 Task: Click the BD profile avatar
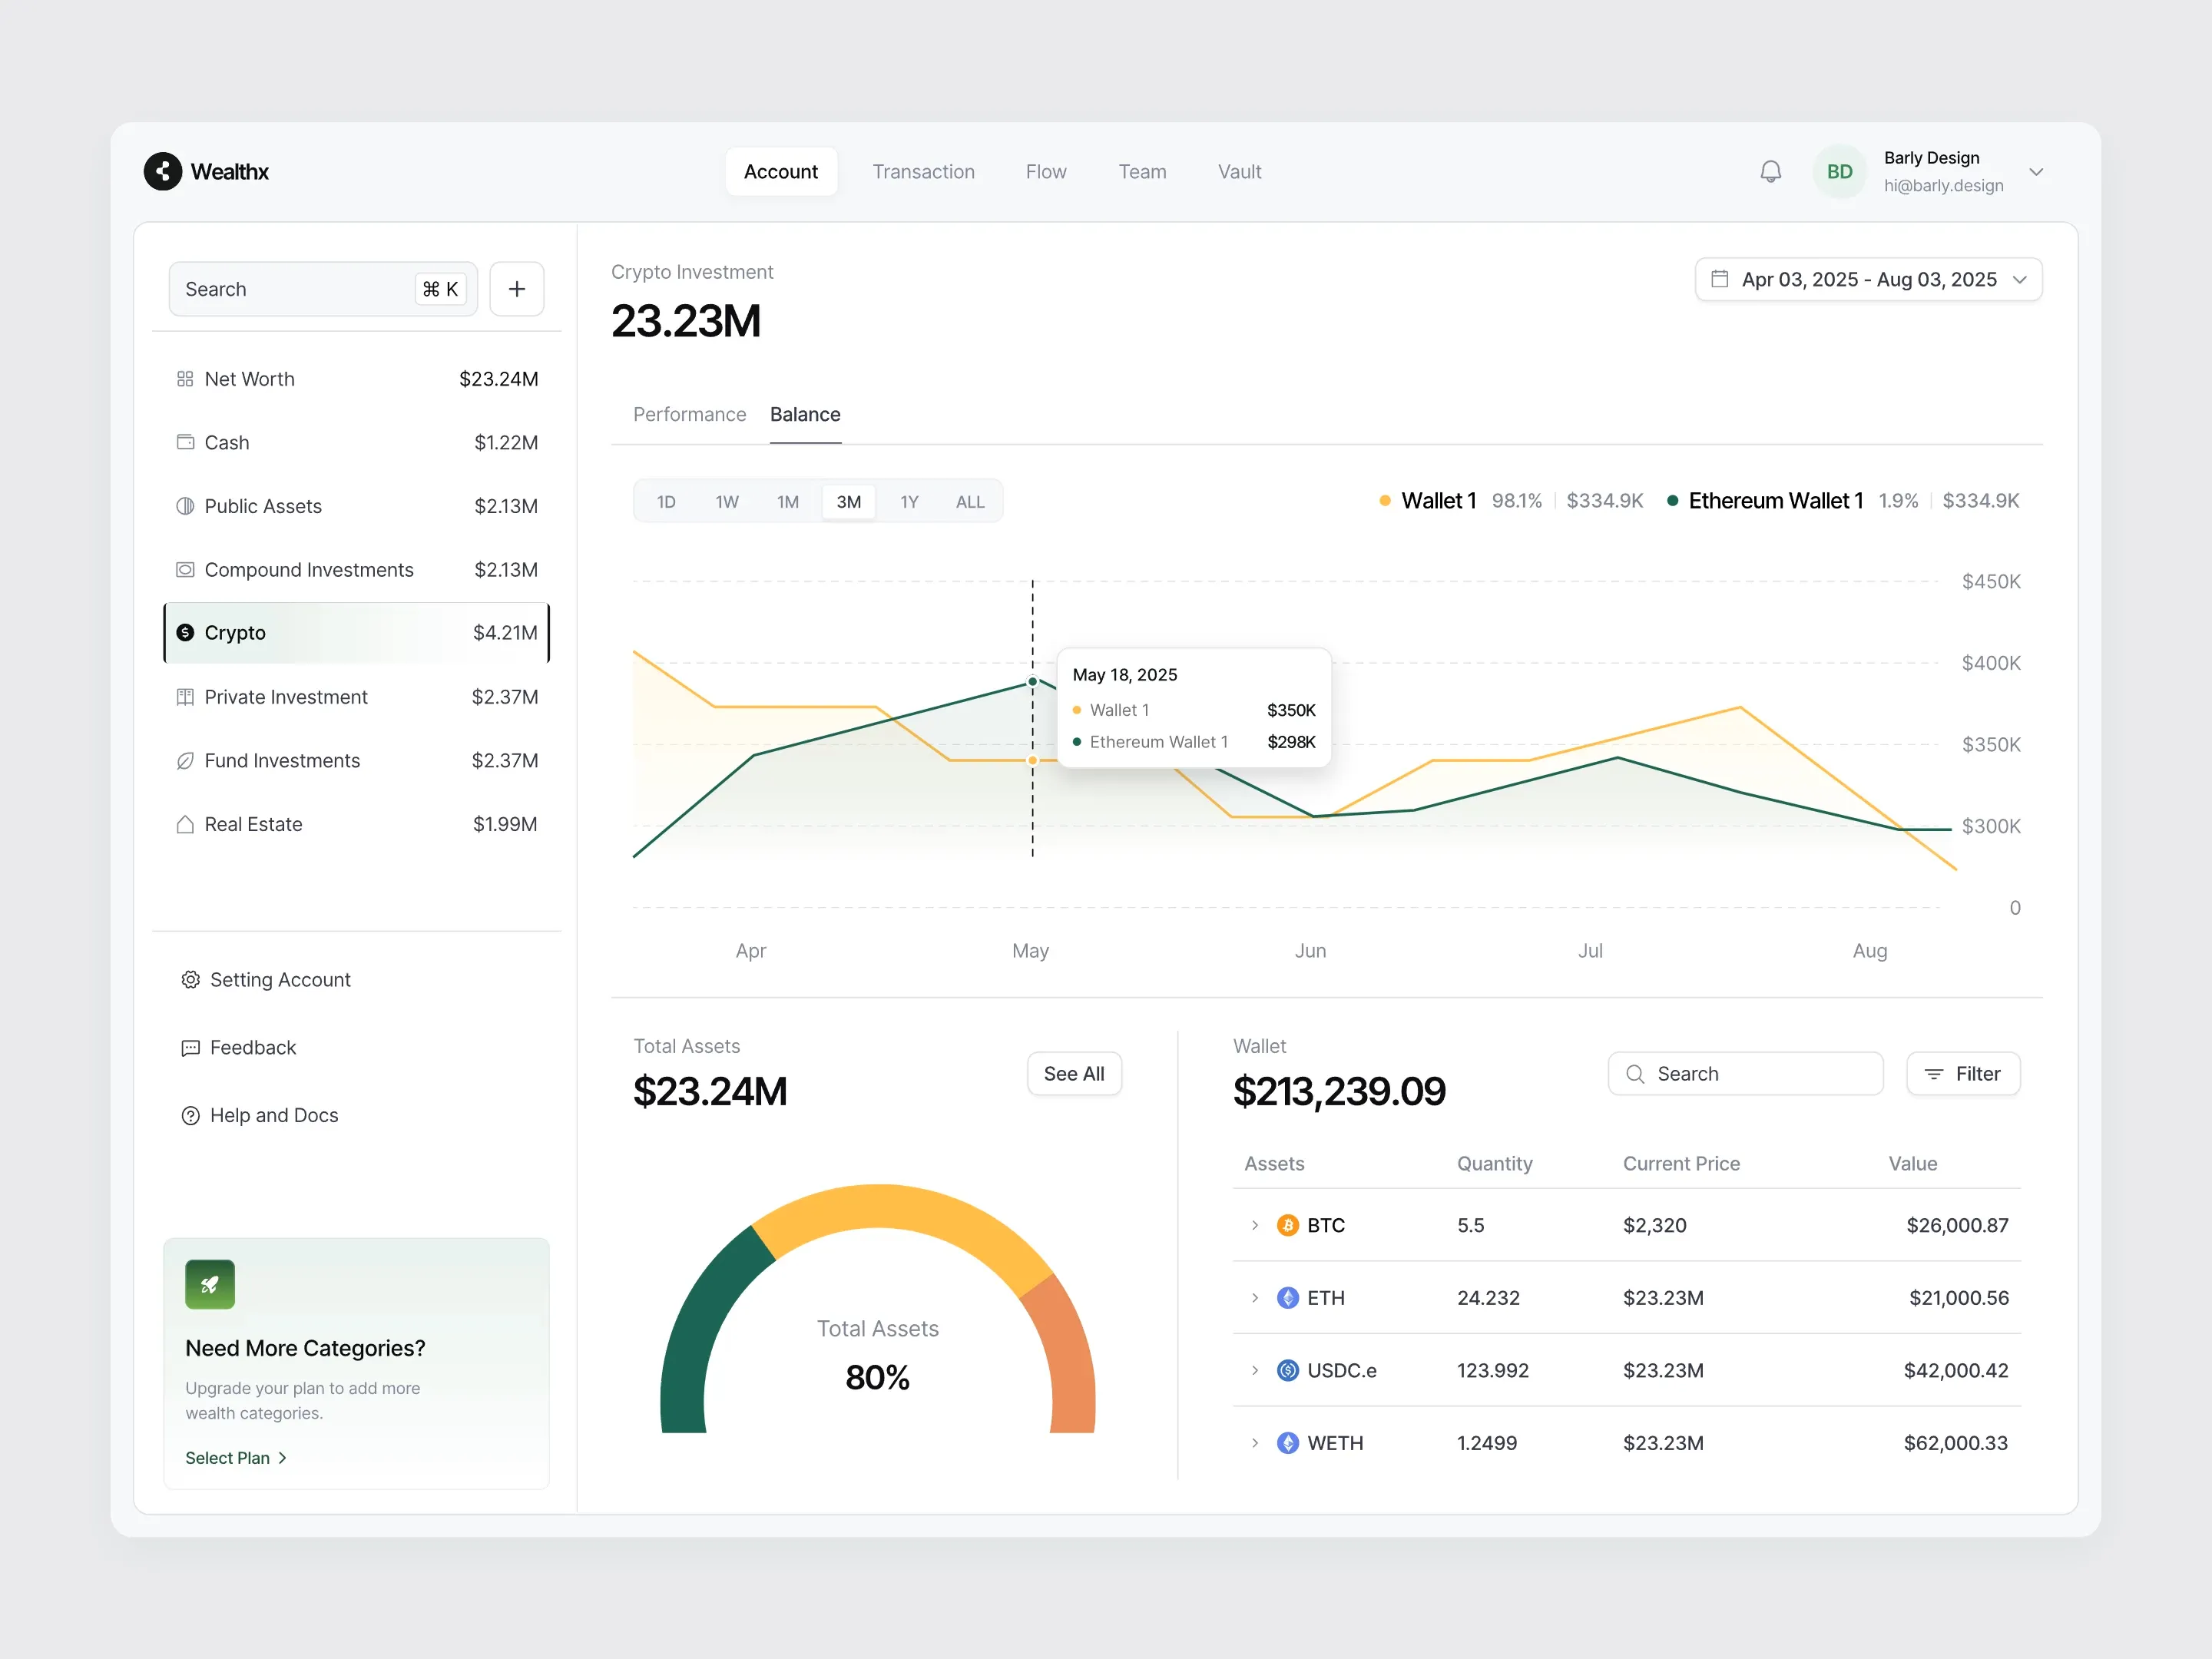click(1839, 172)
